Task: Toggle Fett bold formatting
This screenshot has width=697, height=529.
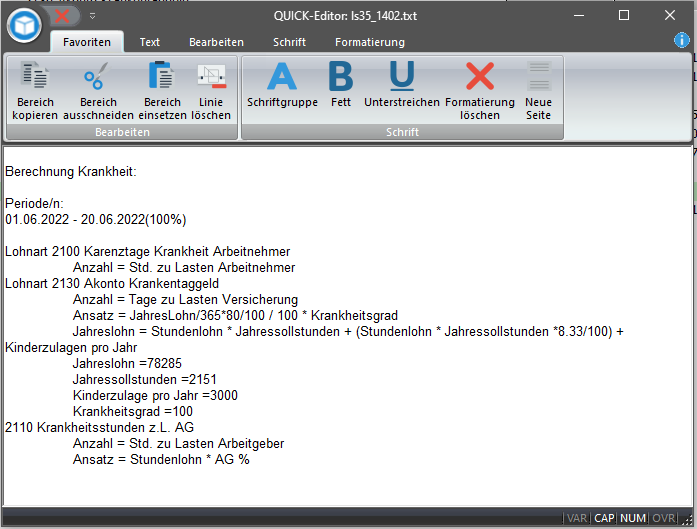Action: pos(341,78)
